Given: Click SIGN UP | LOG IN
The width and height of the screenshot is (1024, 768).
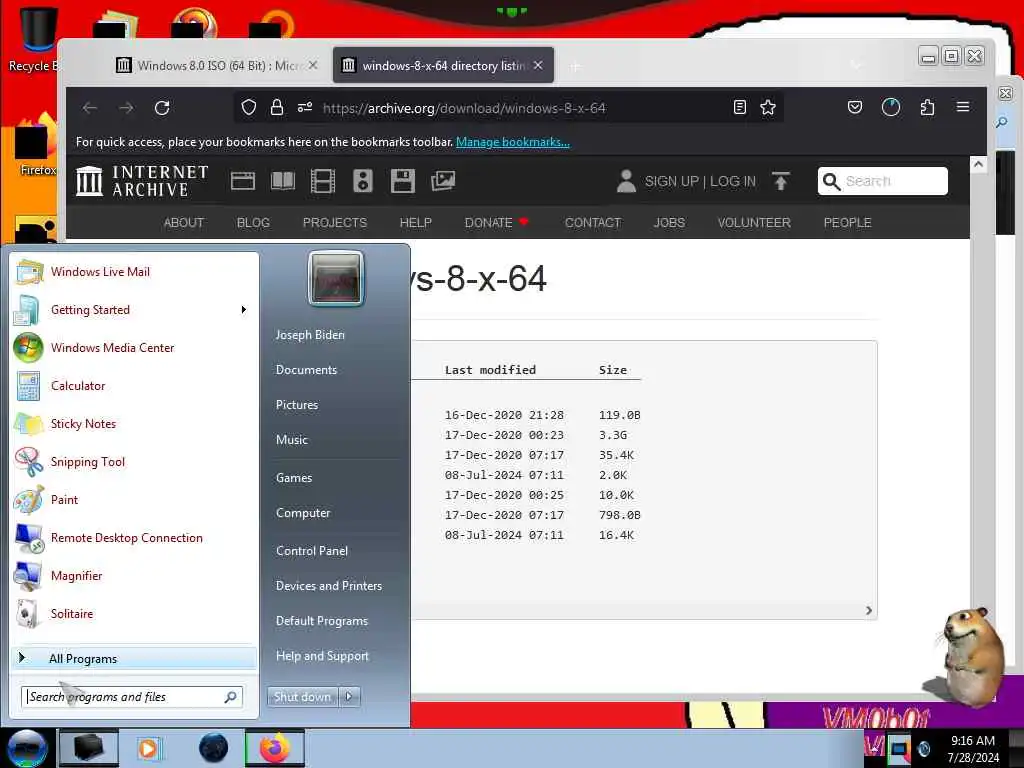Looking at the screenshot, I should point(700,181).
